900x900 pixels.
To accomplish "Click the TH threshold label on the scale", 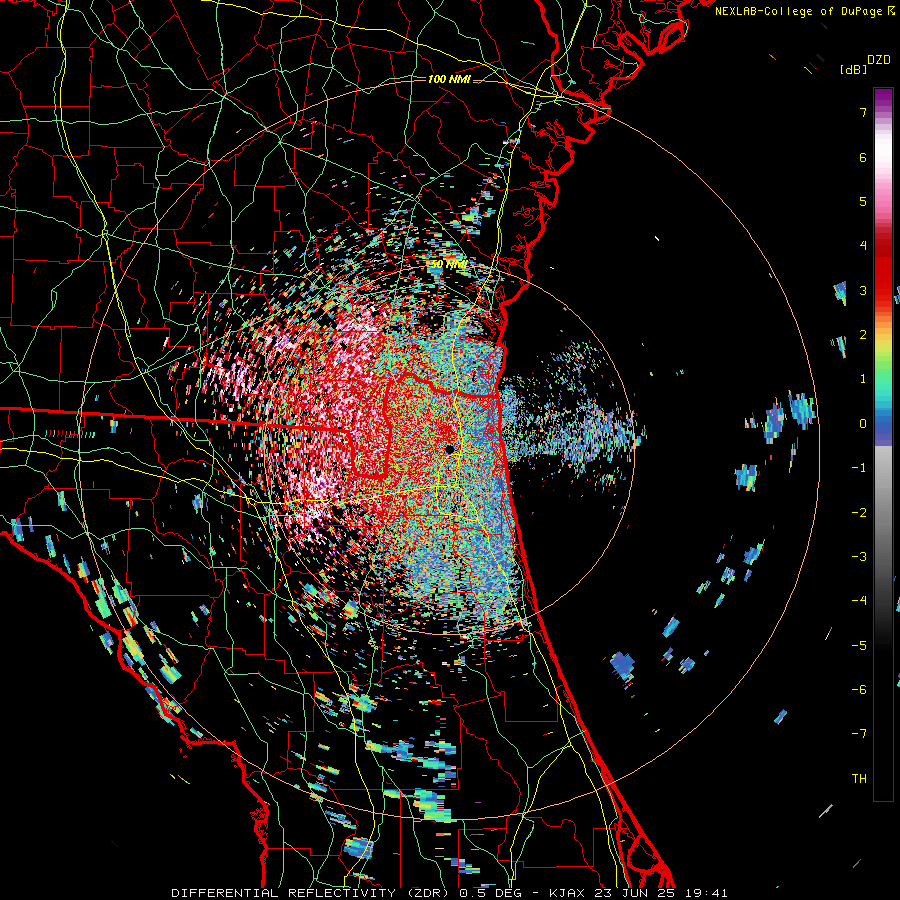I will 859,779.
